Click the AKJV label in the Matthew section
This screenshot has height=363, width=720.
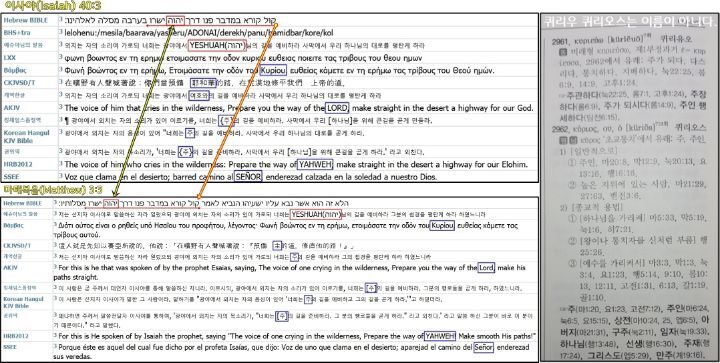11,267
